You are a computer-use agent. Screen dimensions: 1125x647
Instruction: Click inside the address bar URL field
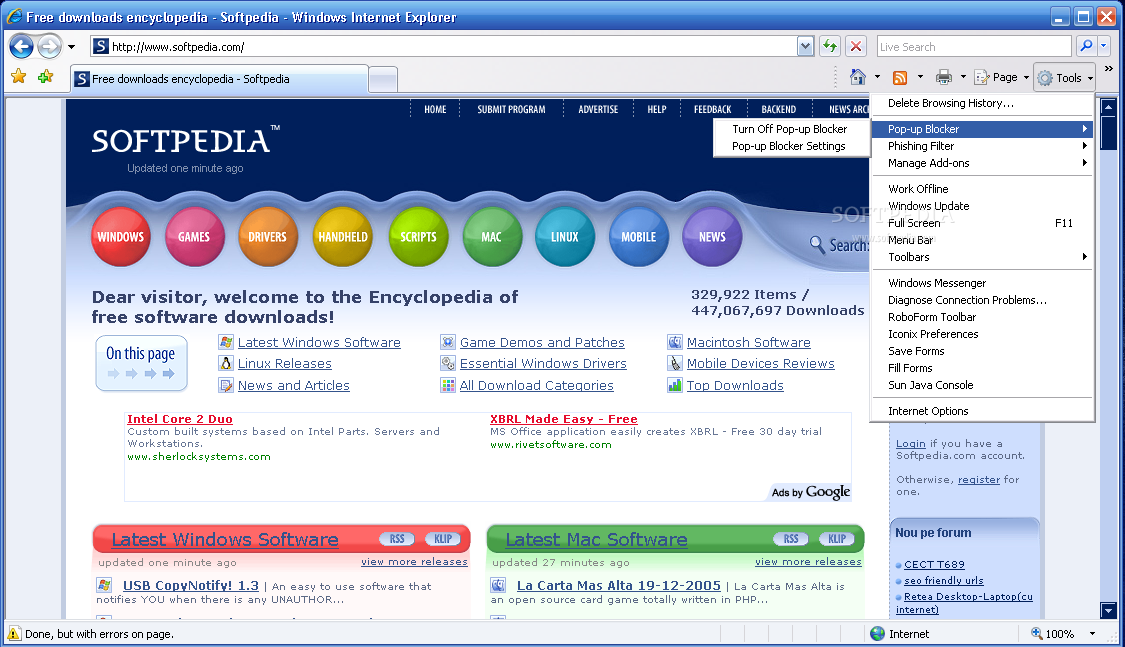click(x=444, y=47)
